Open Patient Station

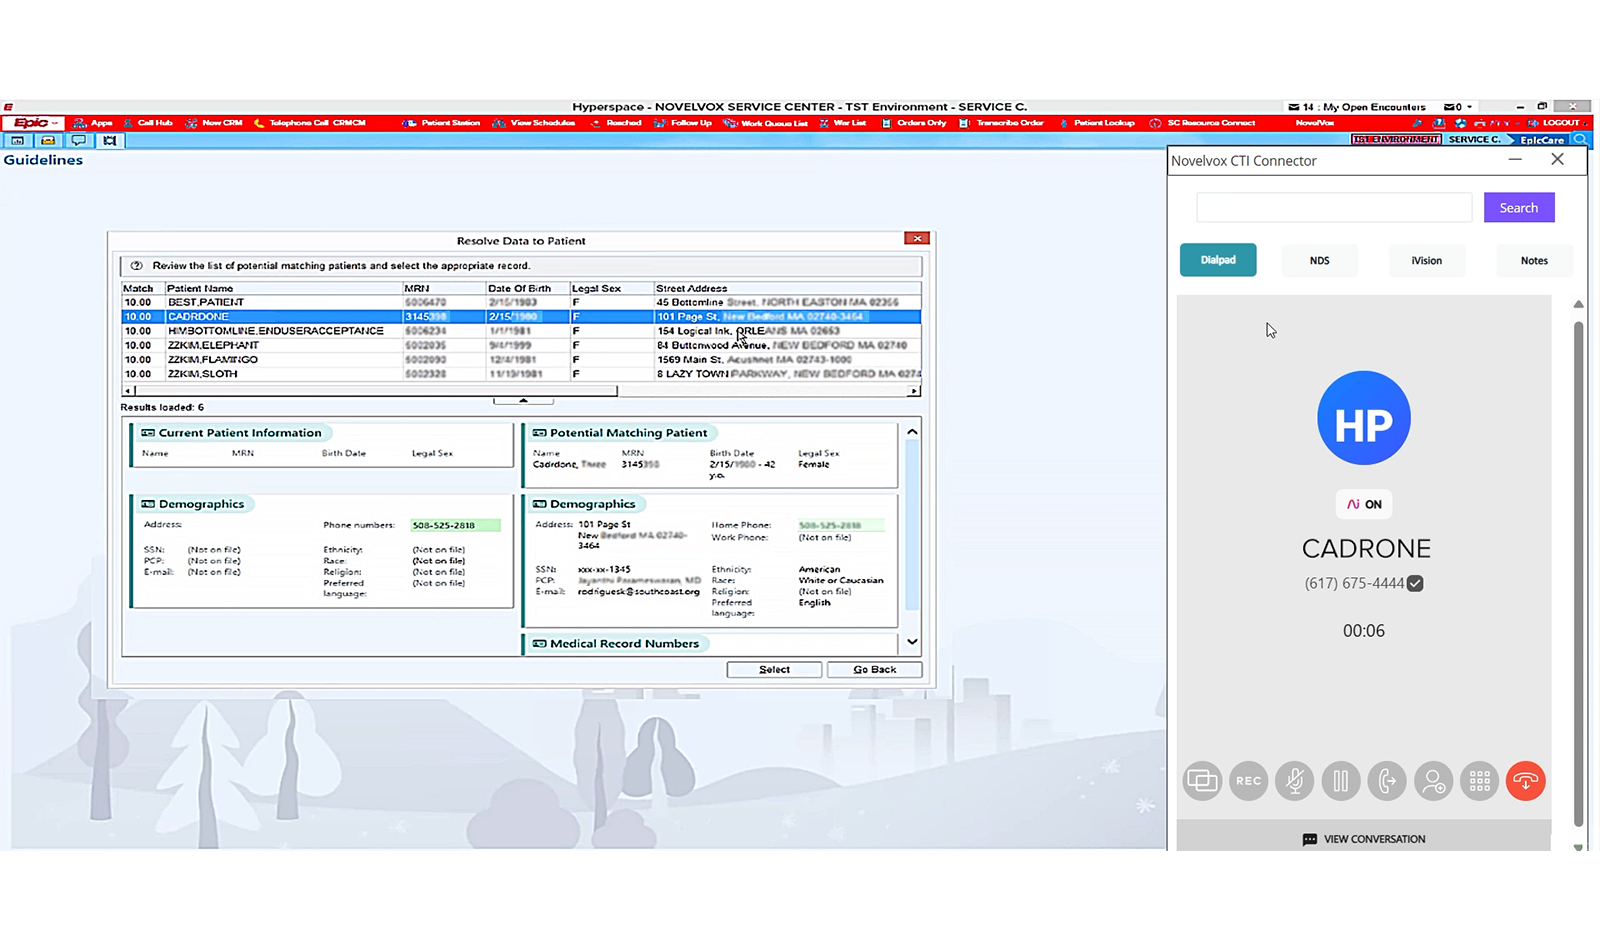[x=441, y=123]
